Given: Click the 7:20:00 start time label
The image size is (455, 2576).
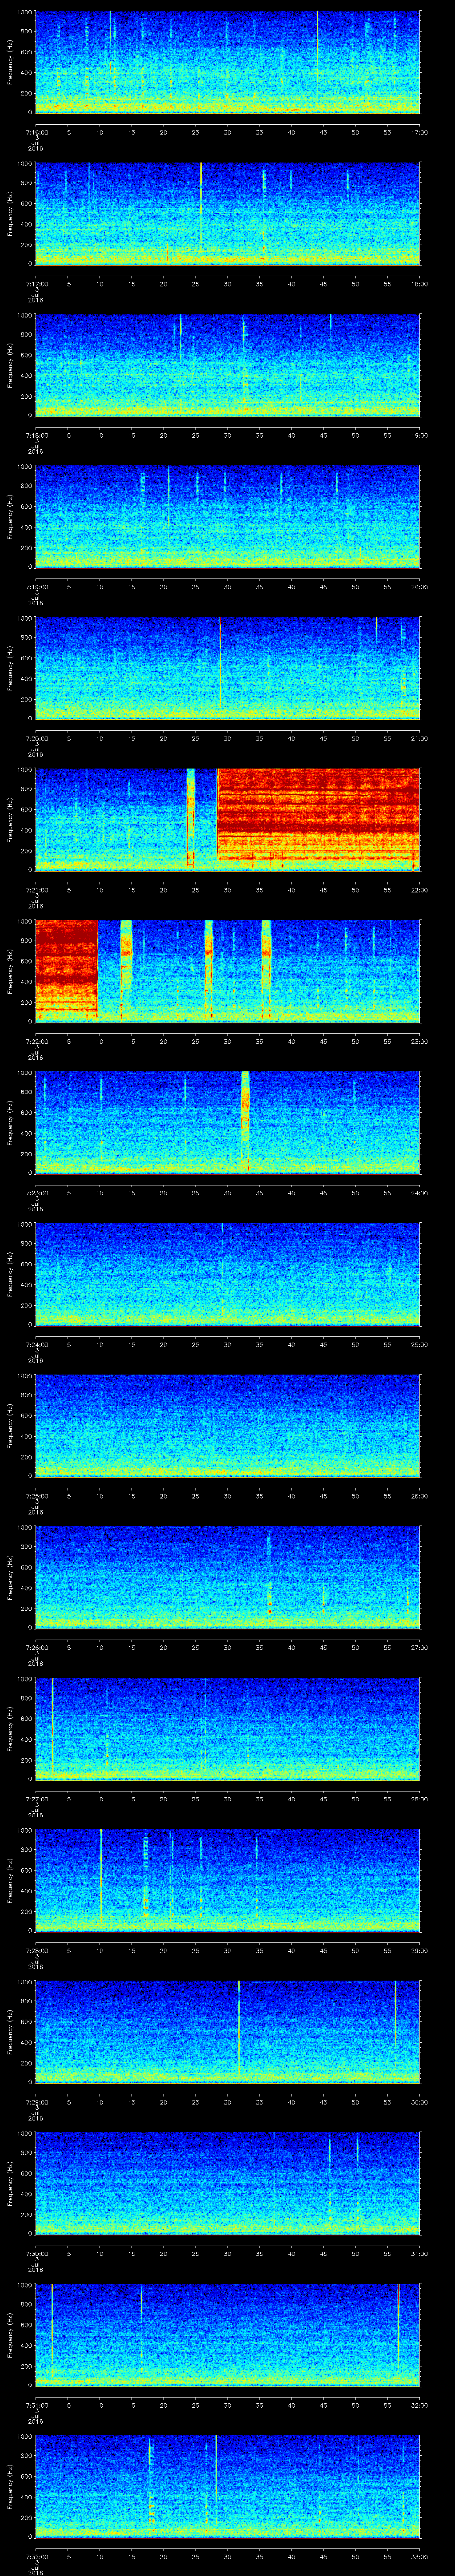Looking at the screenshot, I should [x=36, y=738].
